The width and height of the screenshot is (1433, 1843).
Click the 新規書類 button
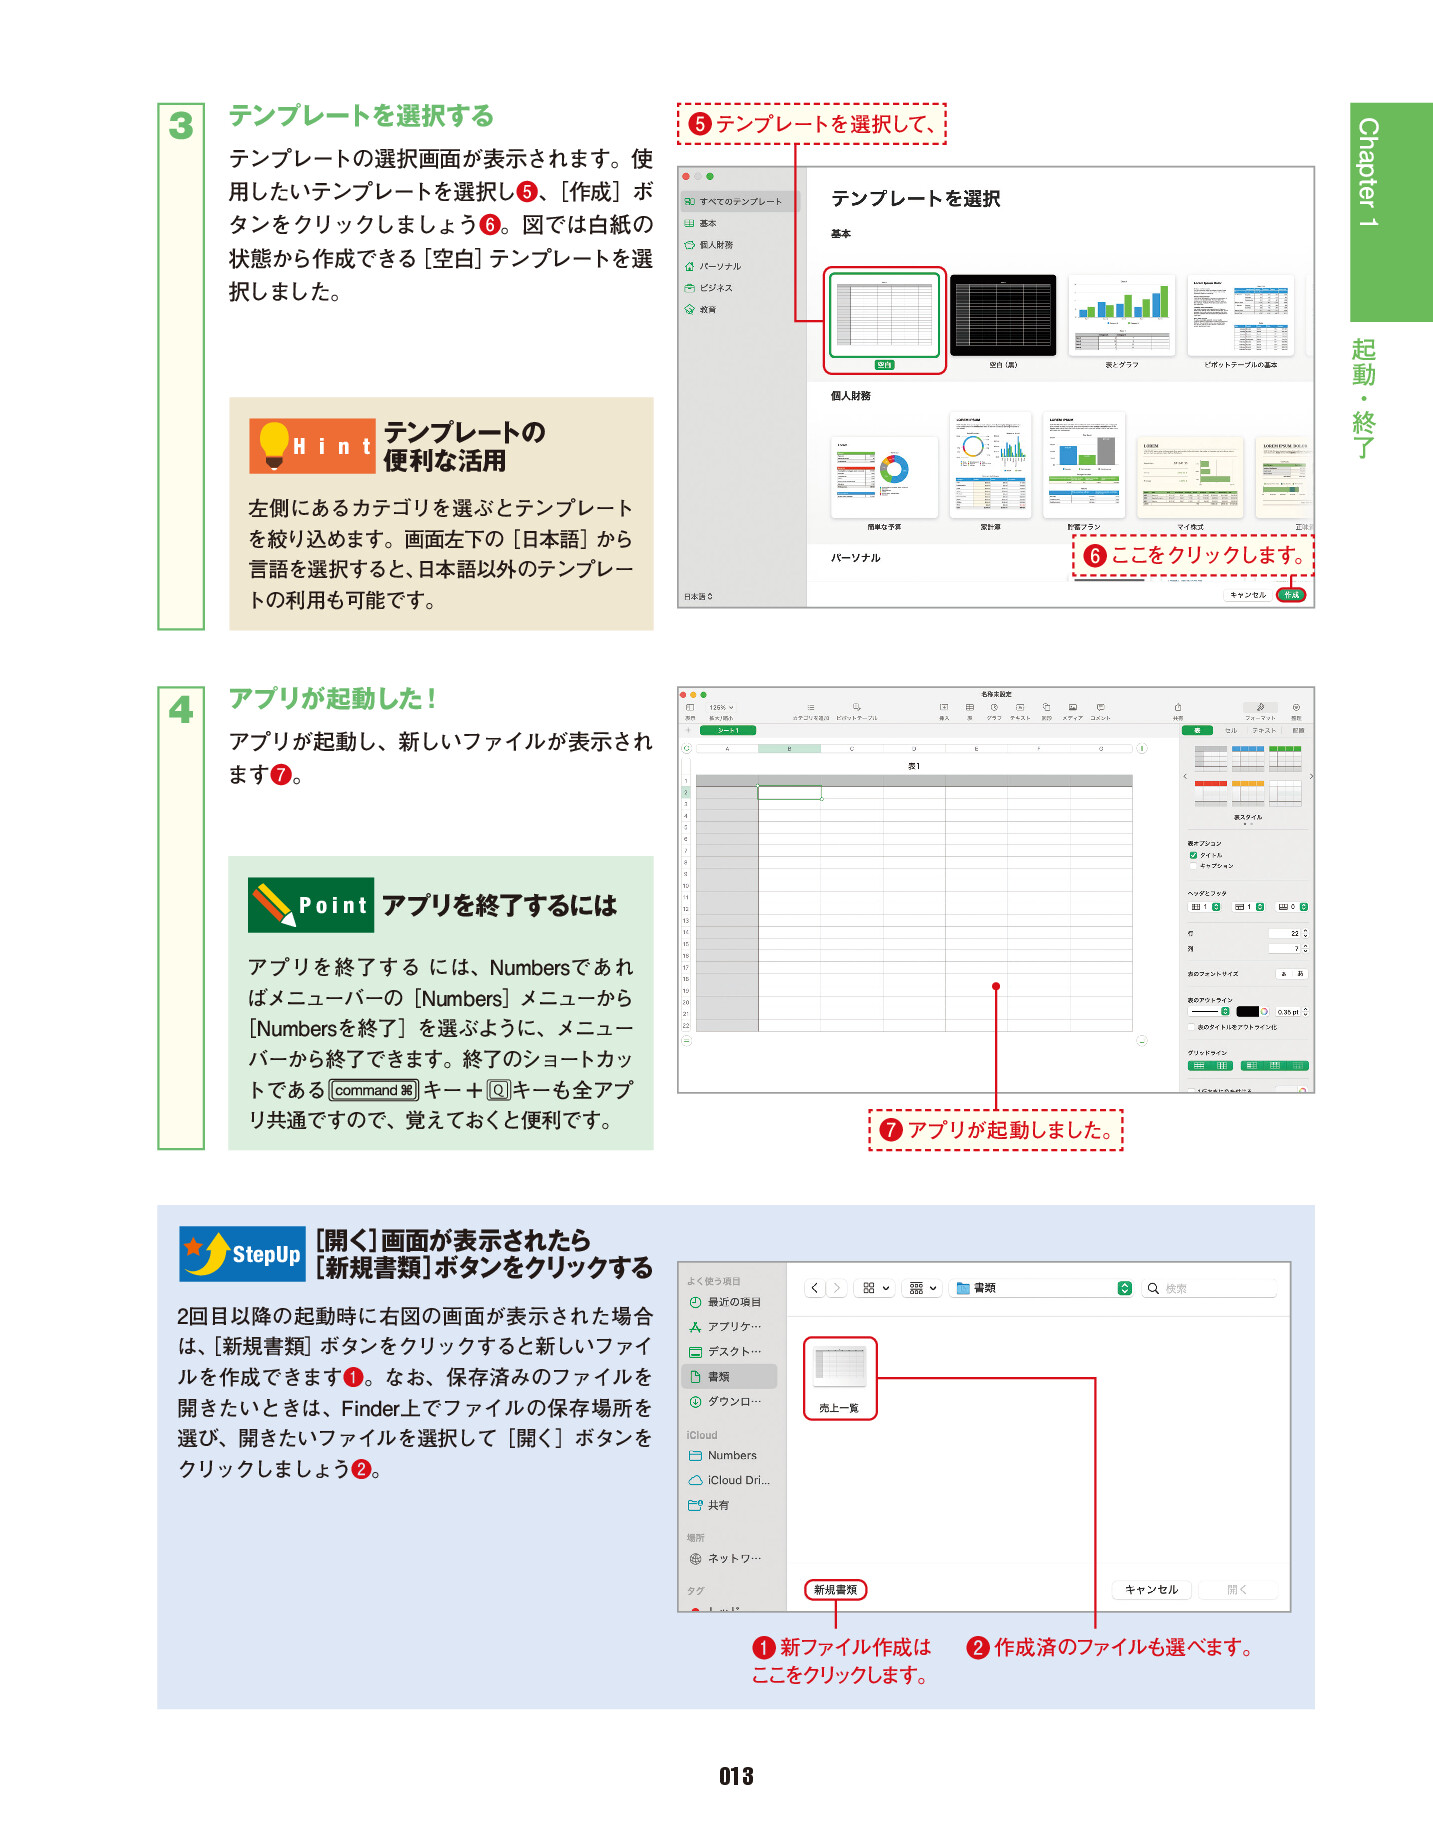click(x=835, y=1590)
